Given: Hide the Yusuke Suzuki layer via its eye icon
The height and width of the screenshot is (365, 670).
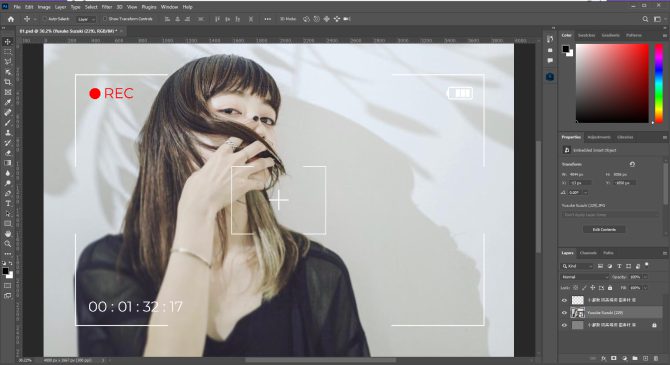Looking at the screenshot, I should (564, 313).
